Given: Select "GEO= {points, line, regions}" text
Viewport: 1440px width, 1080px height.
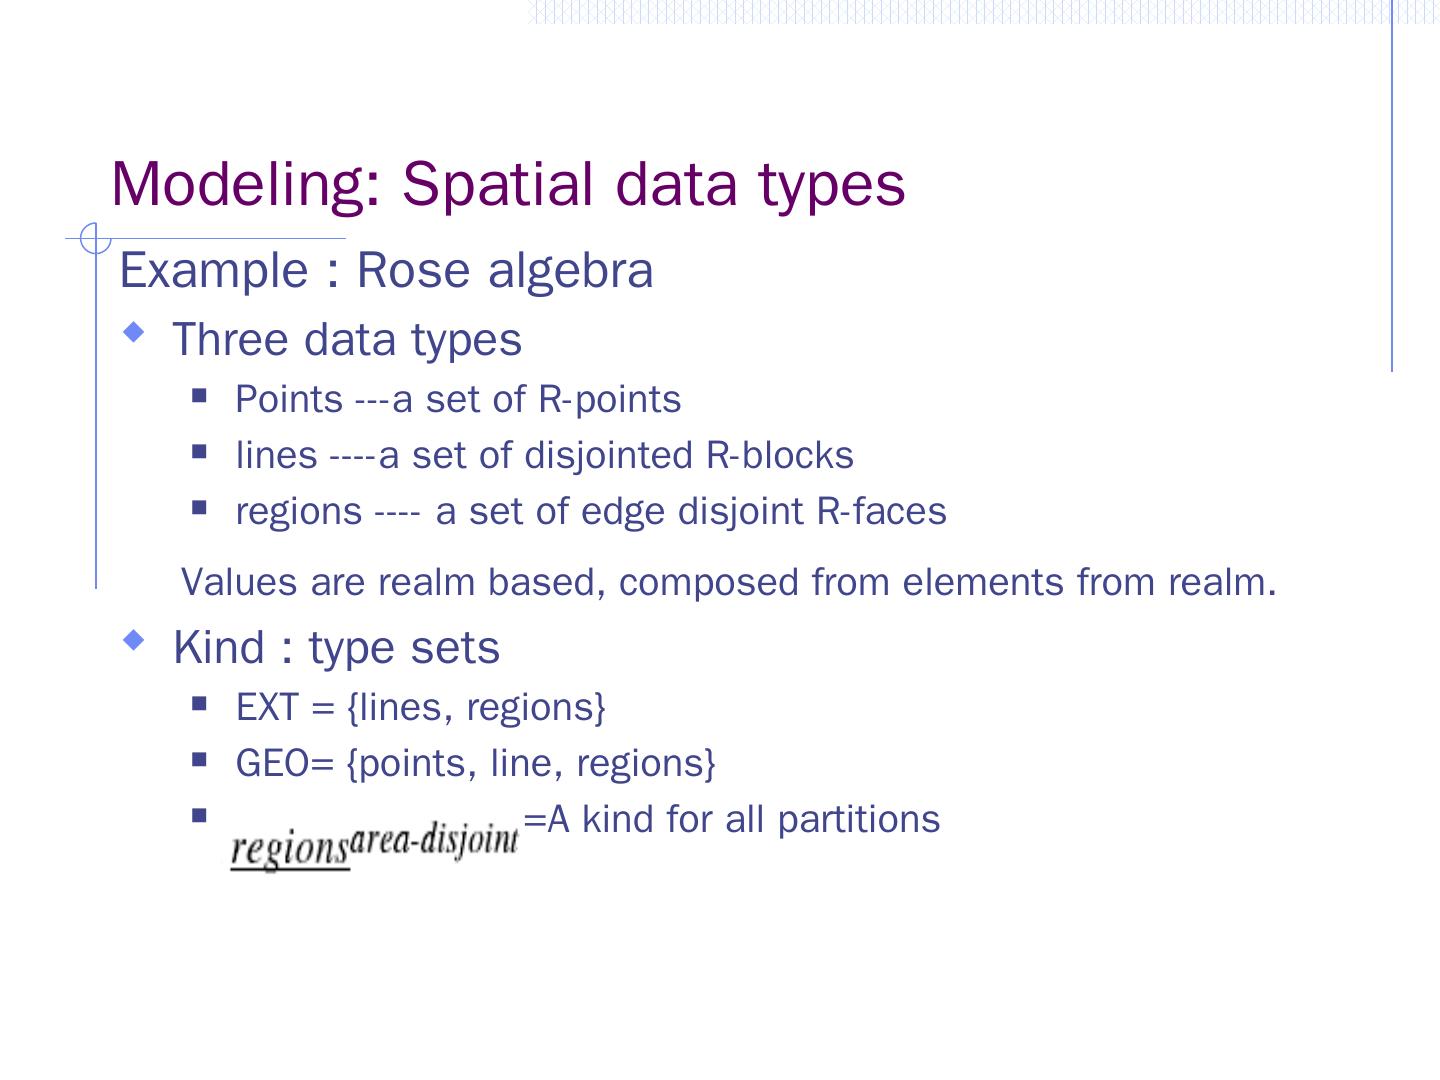Looking at the screenshot, I should coord(476,763).
